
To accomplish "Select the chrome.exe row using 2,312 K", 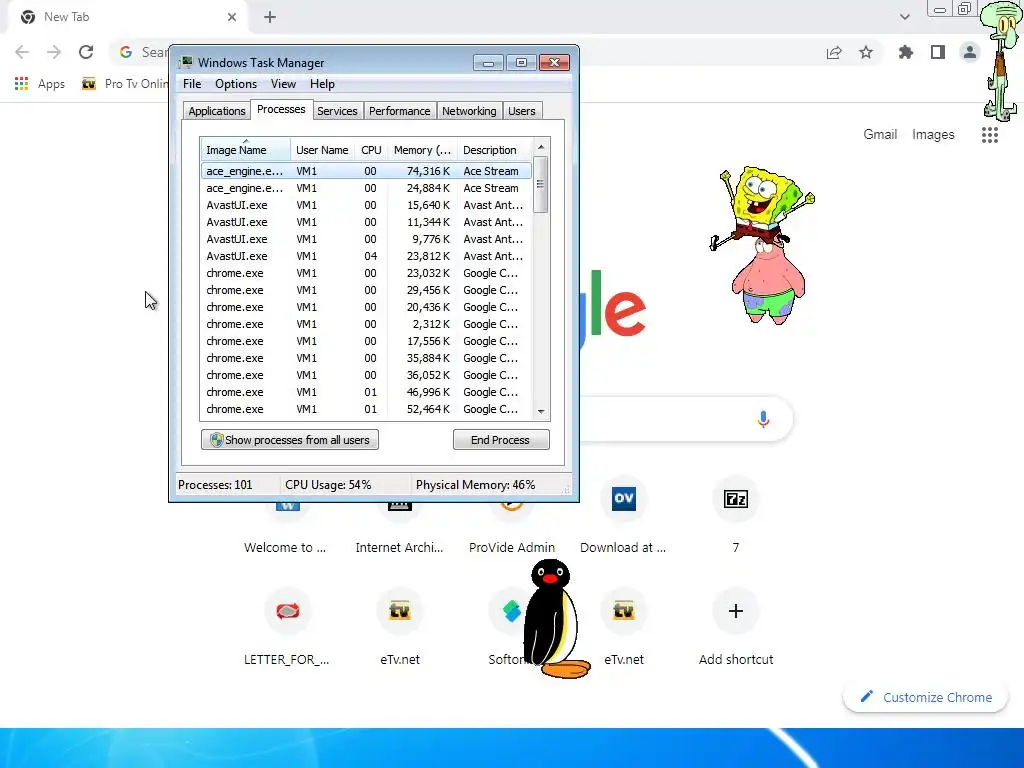I will (366, 324).
